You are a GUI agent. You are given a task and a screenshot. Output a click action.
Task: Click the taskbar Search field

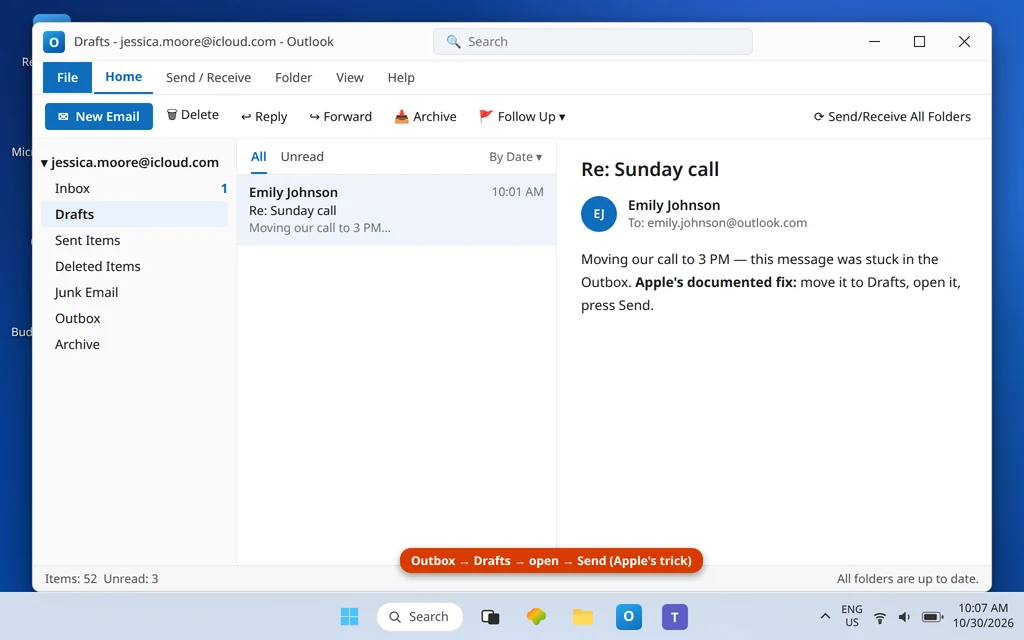click(419, 616)
